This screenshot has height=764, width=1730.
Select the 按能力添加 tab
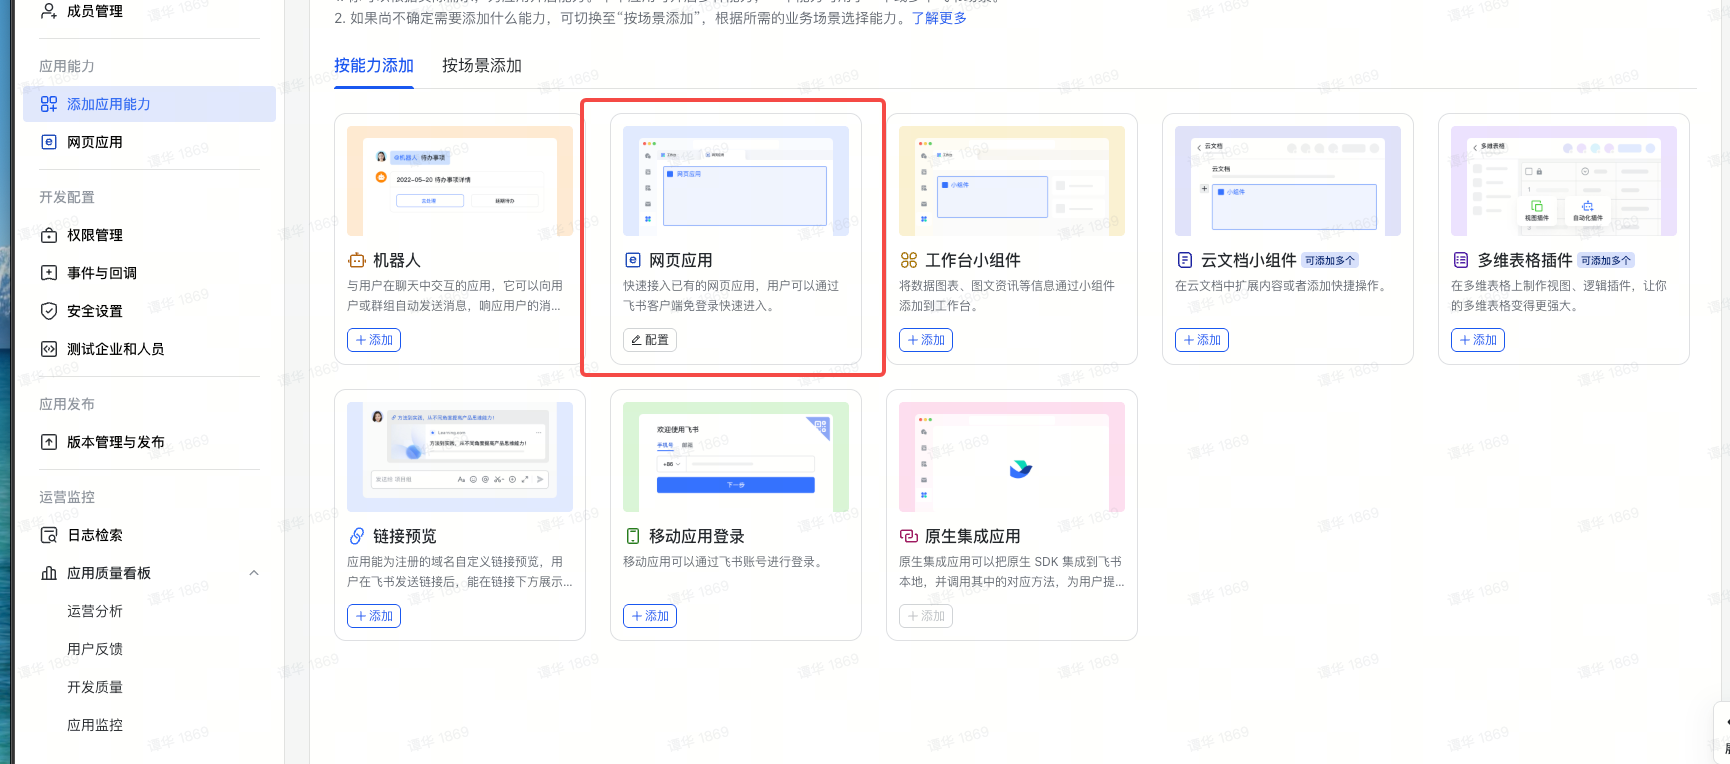click(x=373, y=66)
